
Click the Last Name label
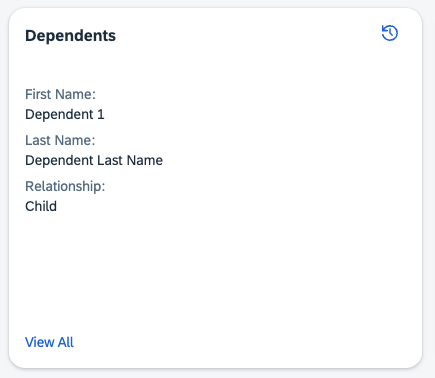point(60,140)
